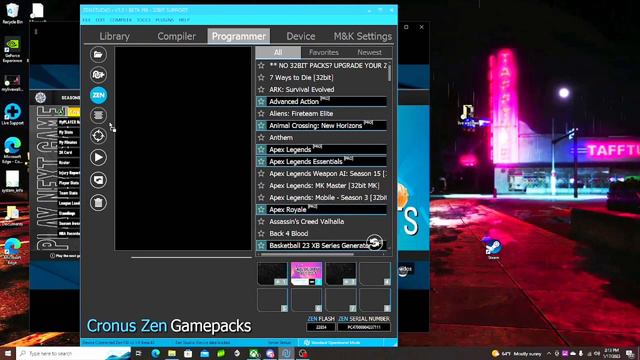The height and width of the screenshot is (360, 640).
Task: Open Microsoft Edge from taskbar
Action: [x=156, y=353]
